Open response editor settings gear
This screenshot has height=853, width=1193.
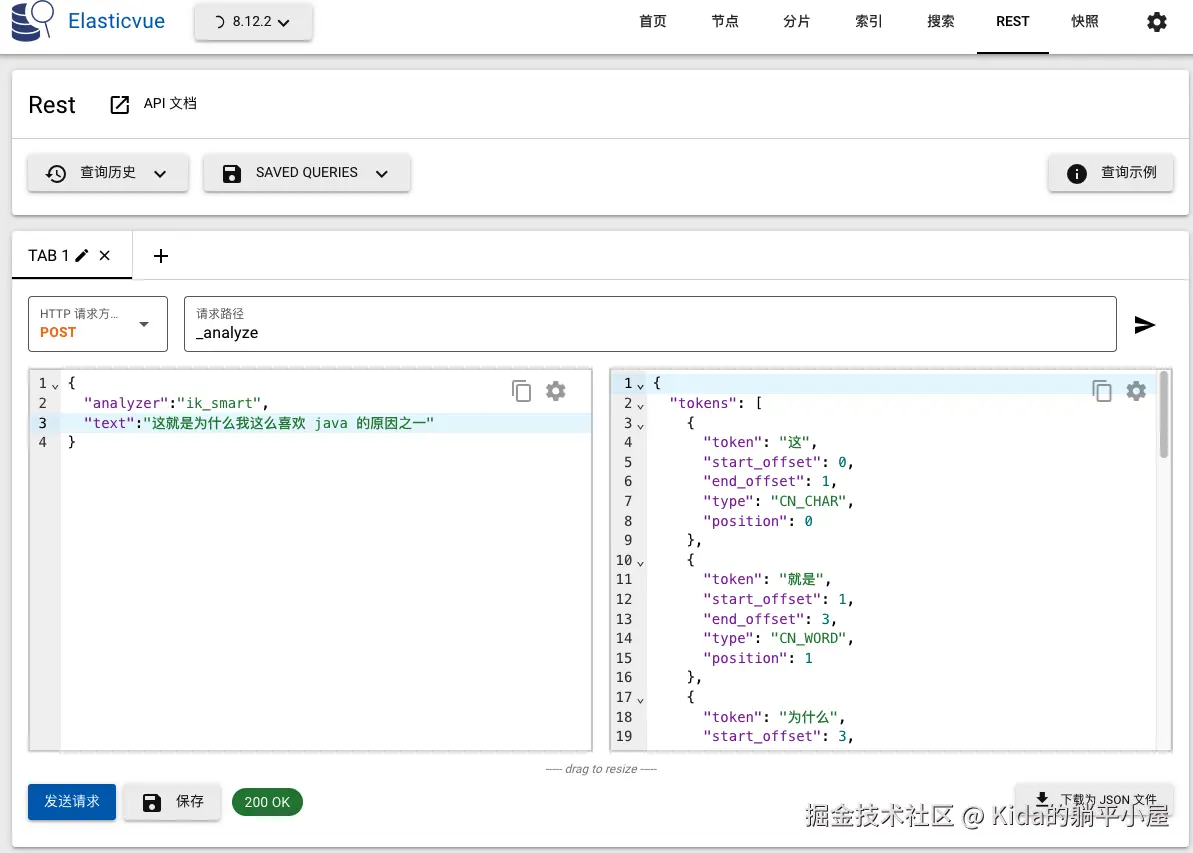tap(1136, 391)
